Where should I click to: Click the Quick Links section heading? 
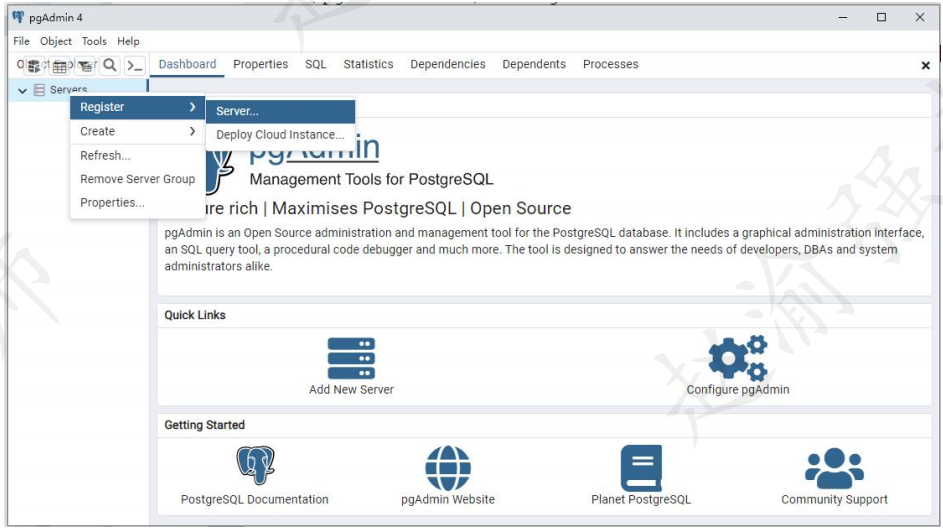(x=195, y=315)
